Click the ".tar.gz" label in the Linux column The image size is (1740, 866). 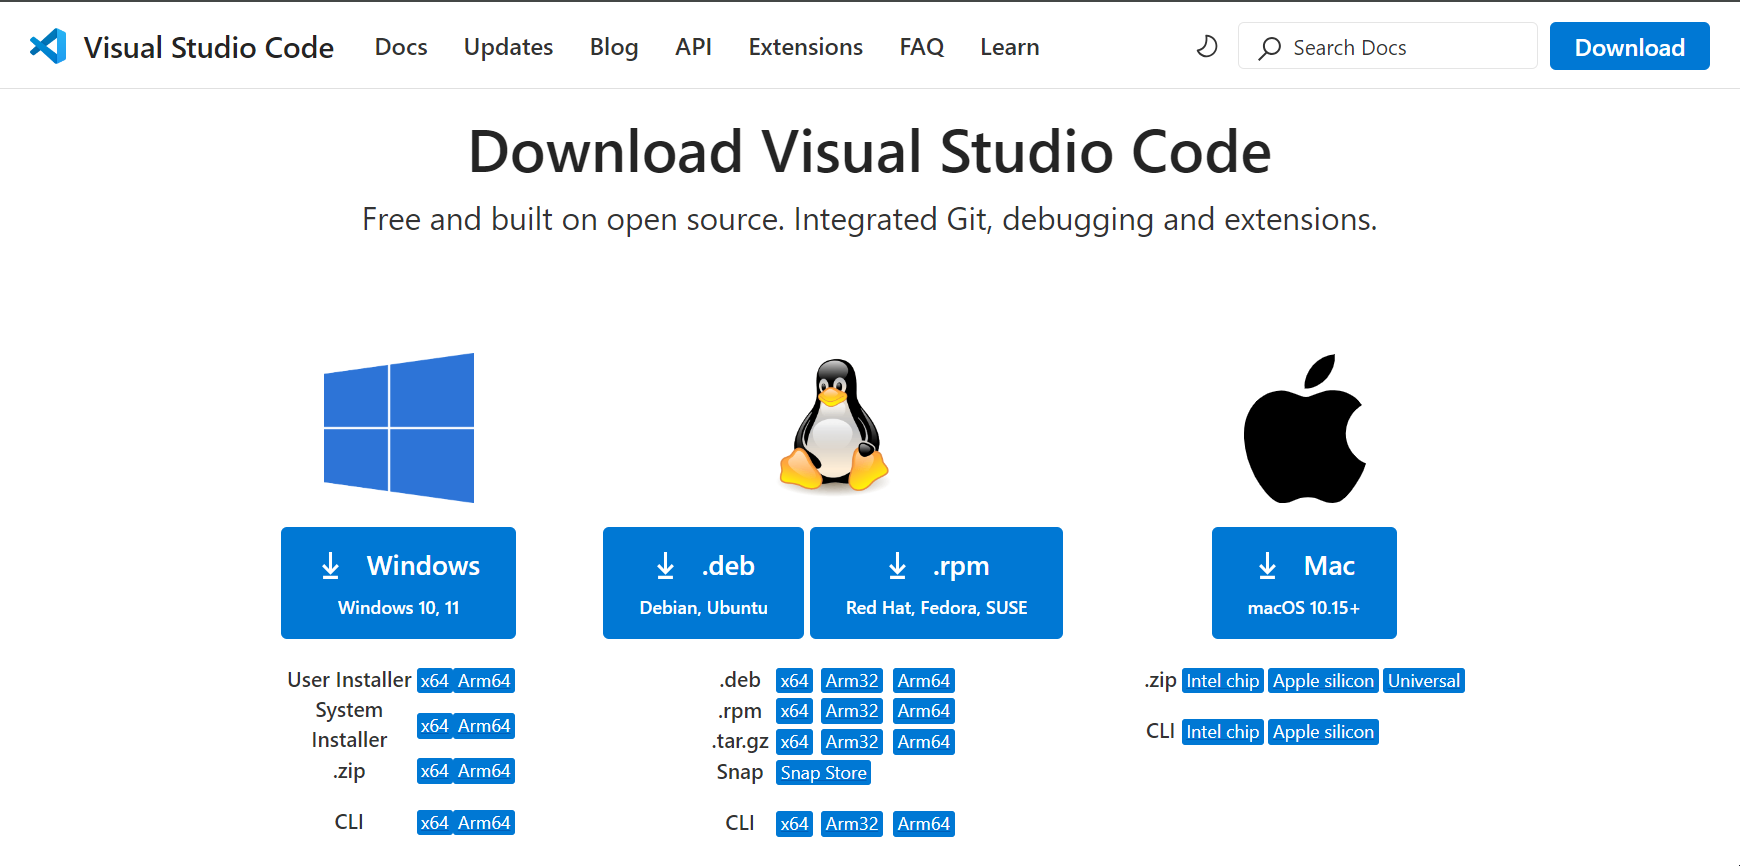point(740,741)
